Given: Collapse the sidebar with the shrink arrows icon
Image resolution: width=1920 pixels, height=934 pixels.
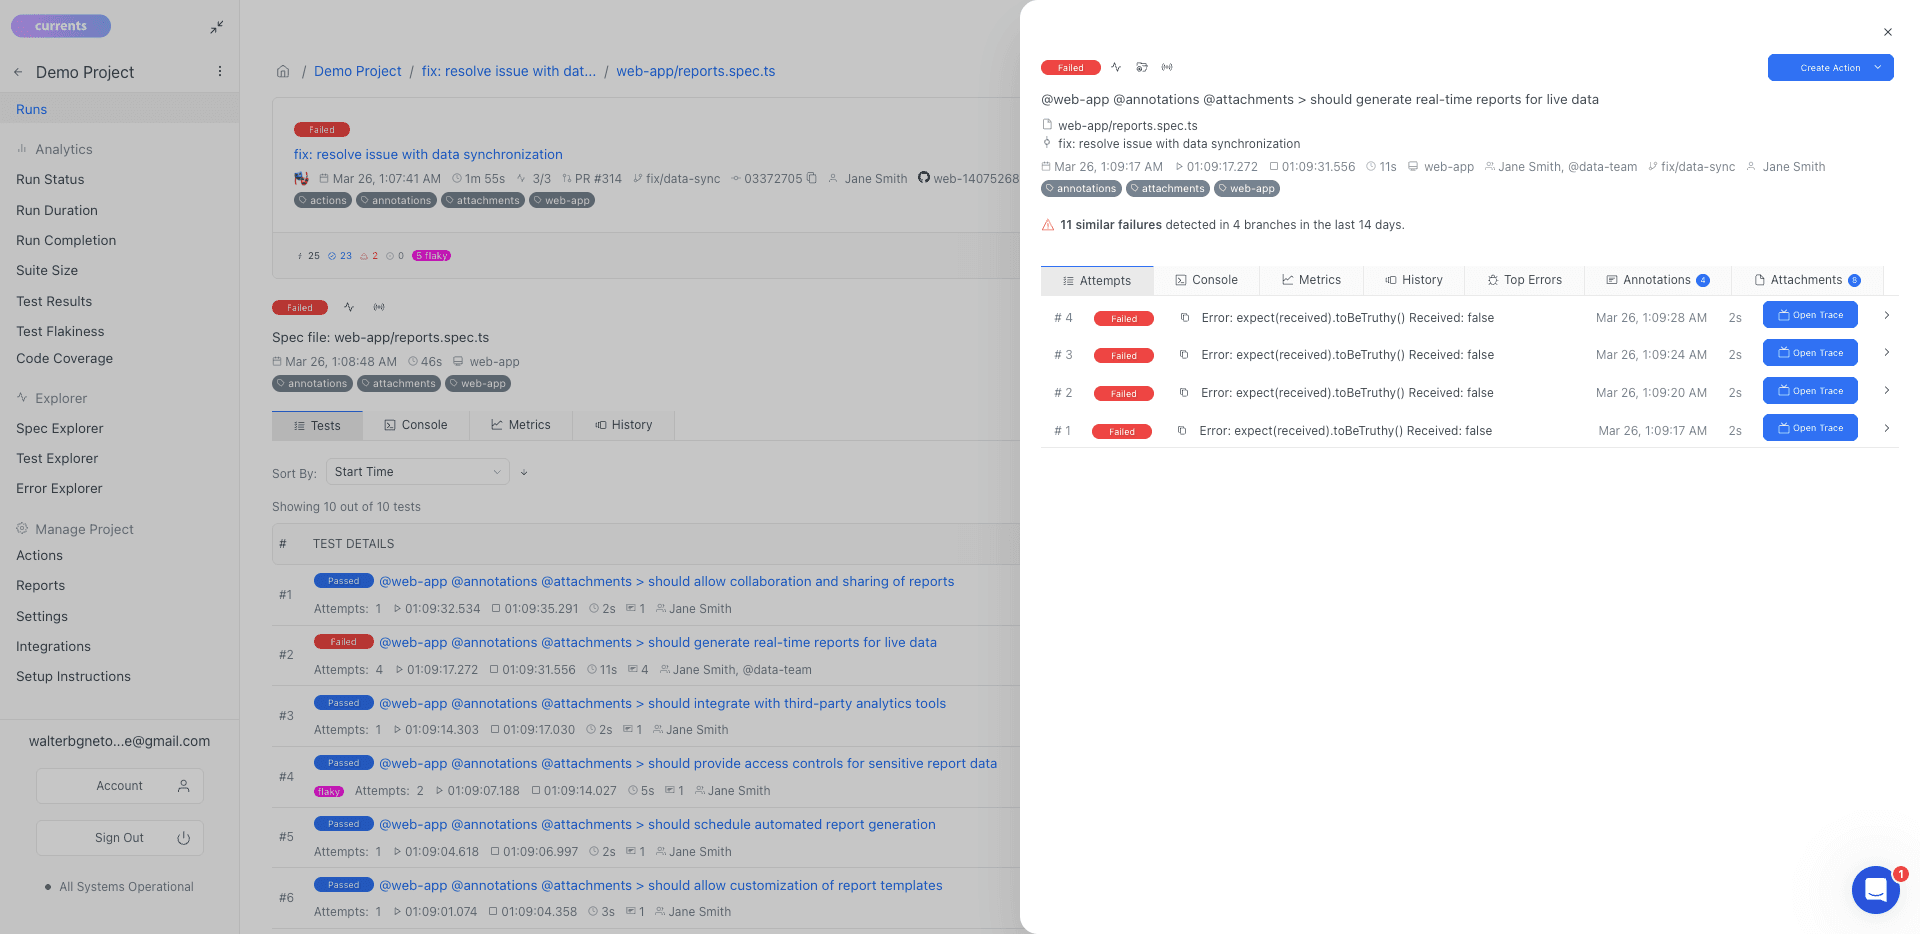Looking at the screenshot, I should (x=216, y=27).
